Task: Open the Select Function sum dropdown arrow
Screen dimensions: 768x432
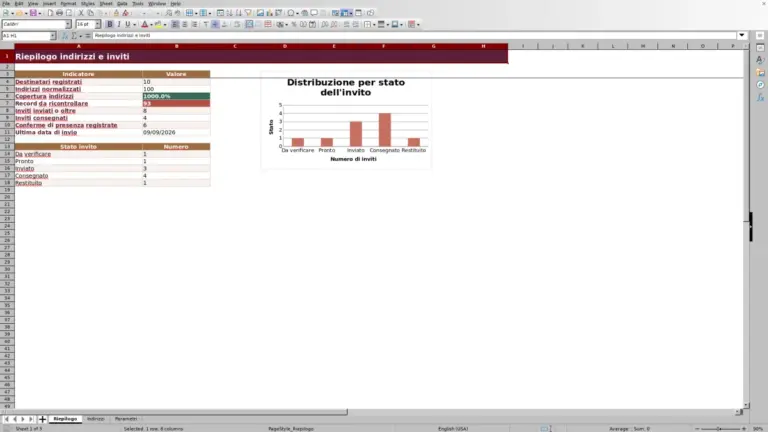Action: [81, 36]
